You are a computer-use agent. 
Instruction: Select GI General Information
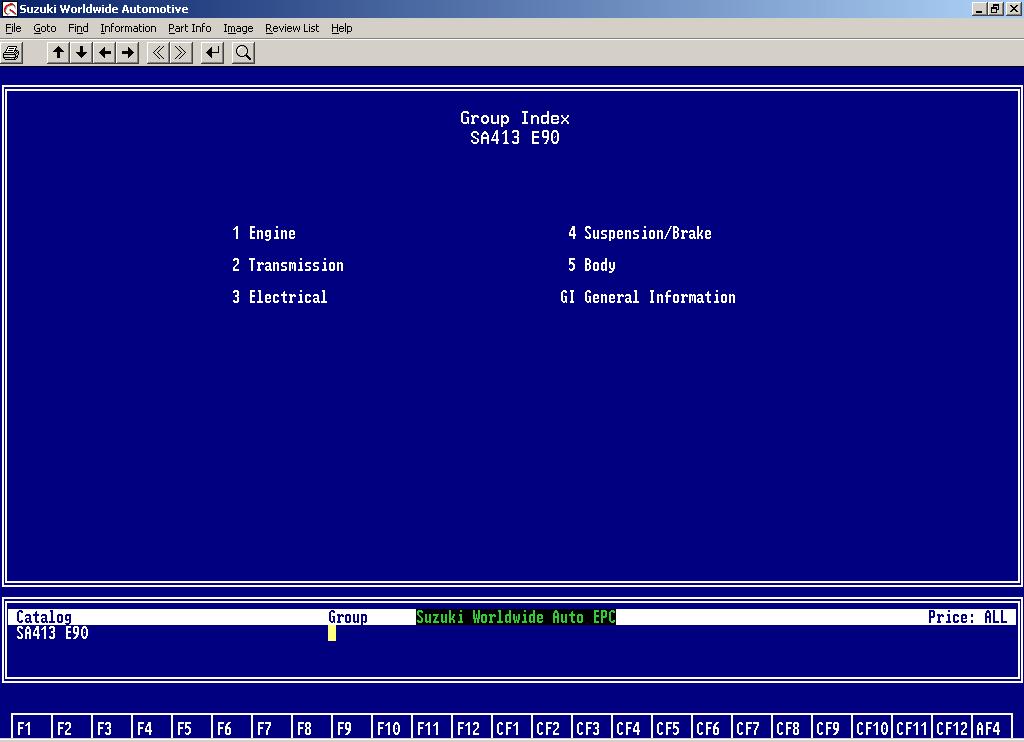648,297
